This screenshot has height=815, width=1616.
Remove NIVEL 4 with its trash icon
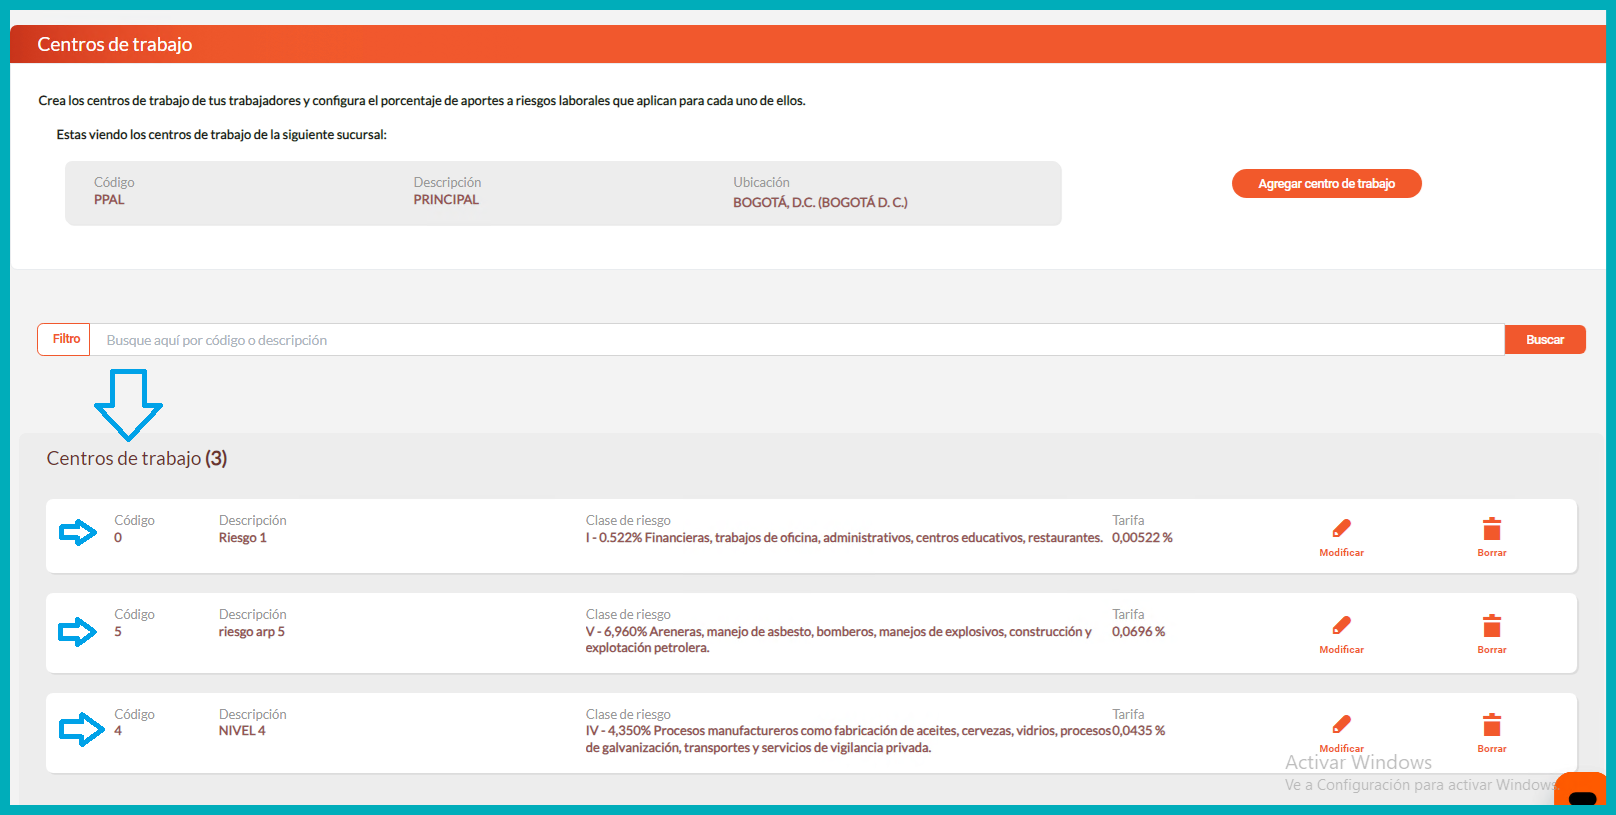[x=1491, y=724]
